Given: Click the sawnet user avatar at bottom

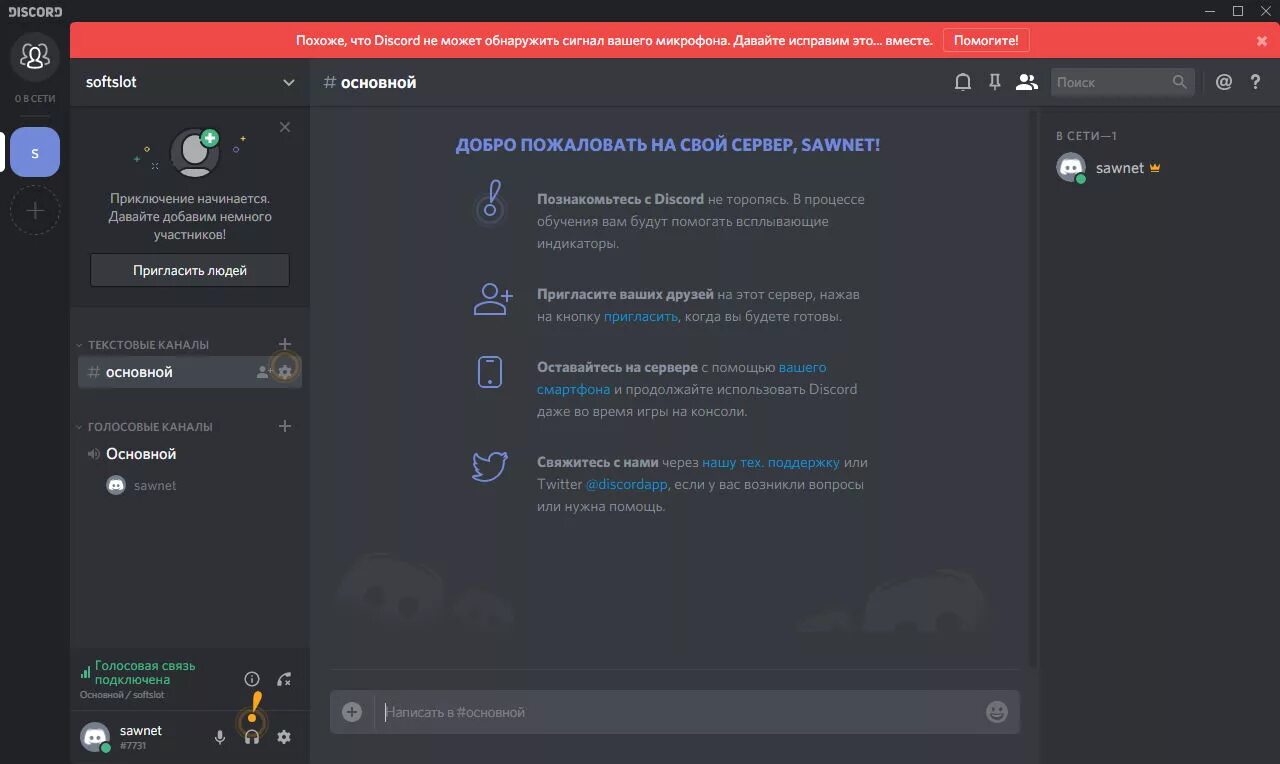Looking at the screenshot, I should [x=96, y=737].
